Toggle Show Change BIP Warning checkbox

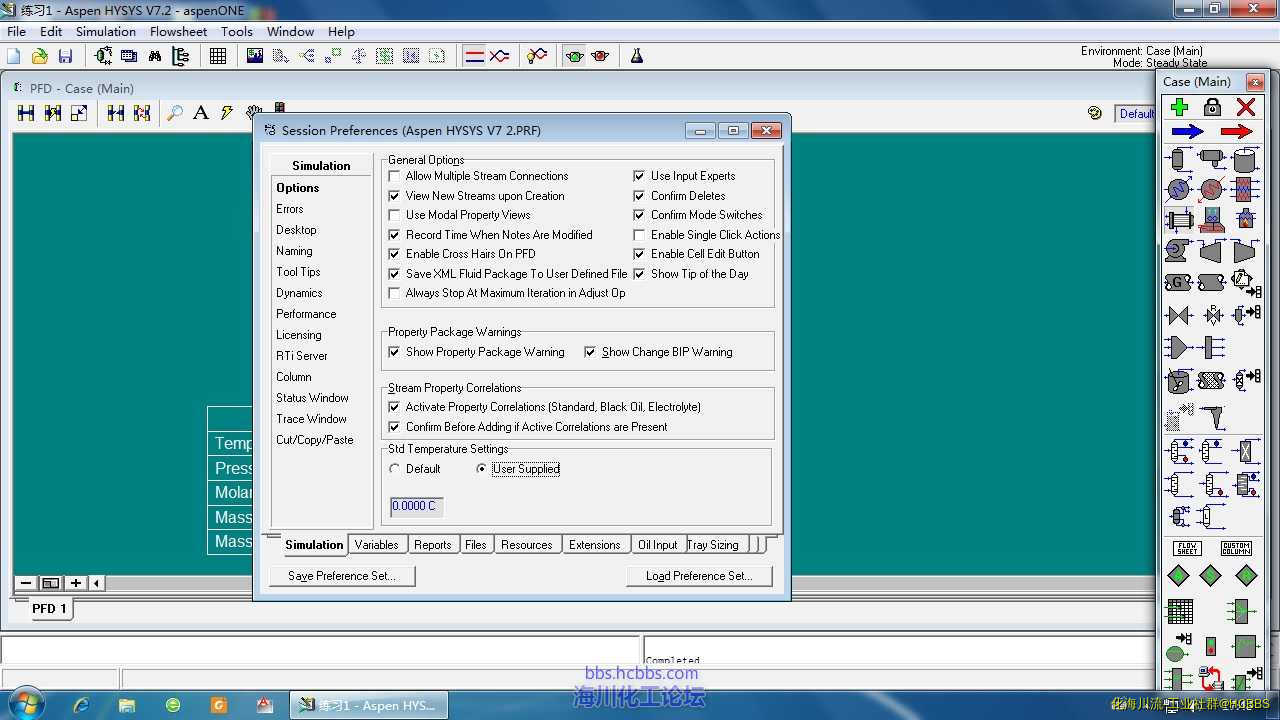[x=590, y=352]
